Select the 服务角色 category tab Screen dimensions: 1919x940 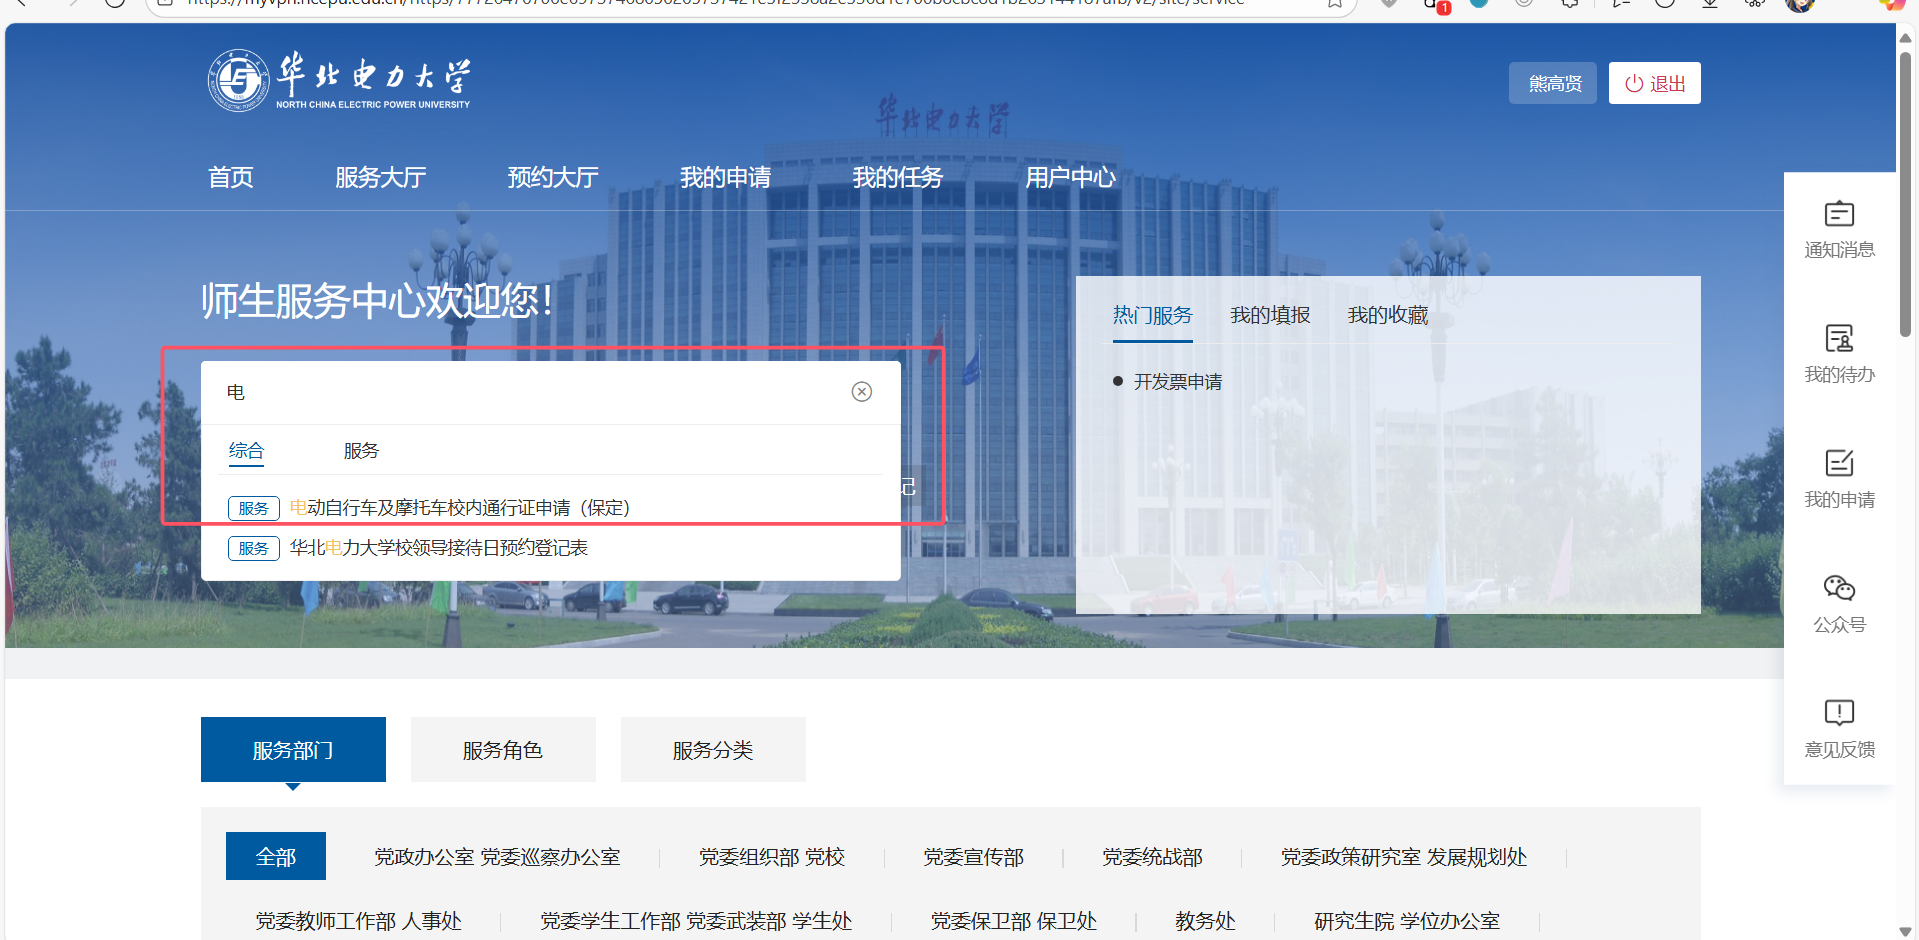click(x=503, y=750)
